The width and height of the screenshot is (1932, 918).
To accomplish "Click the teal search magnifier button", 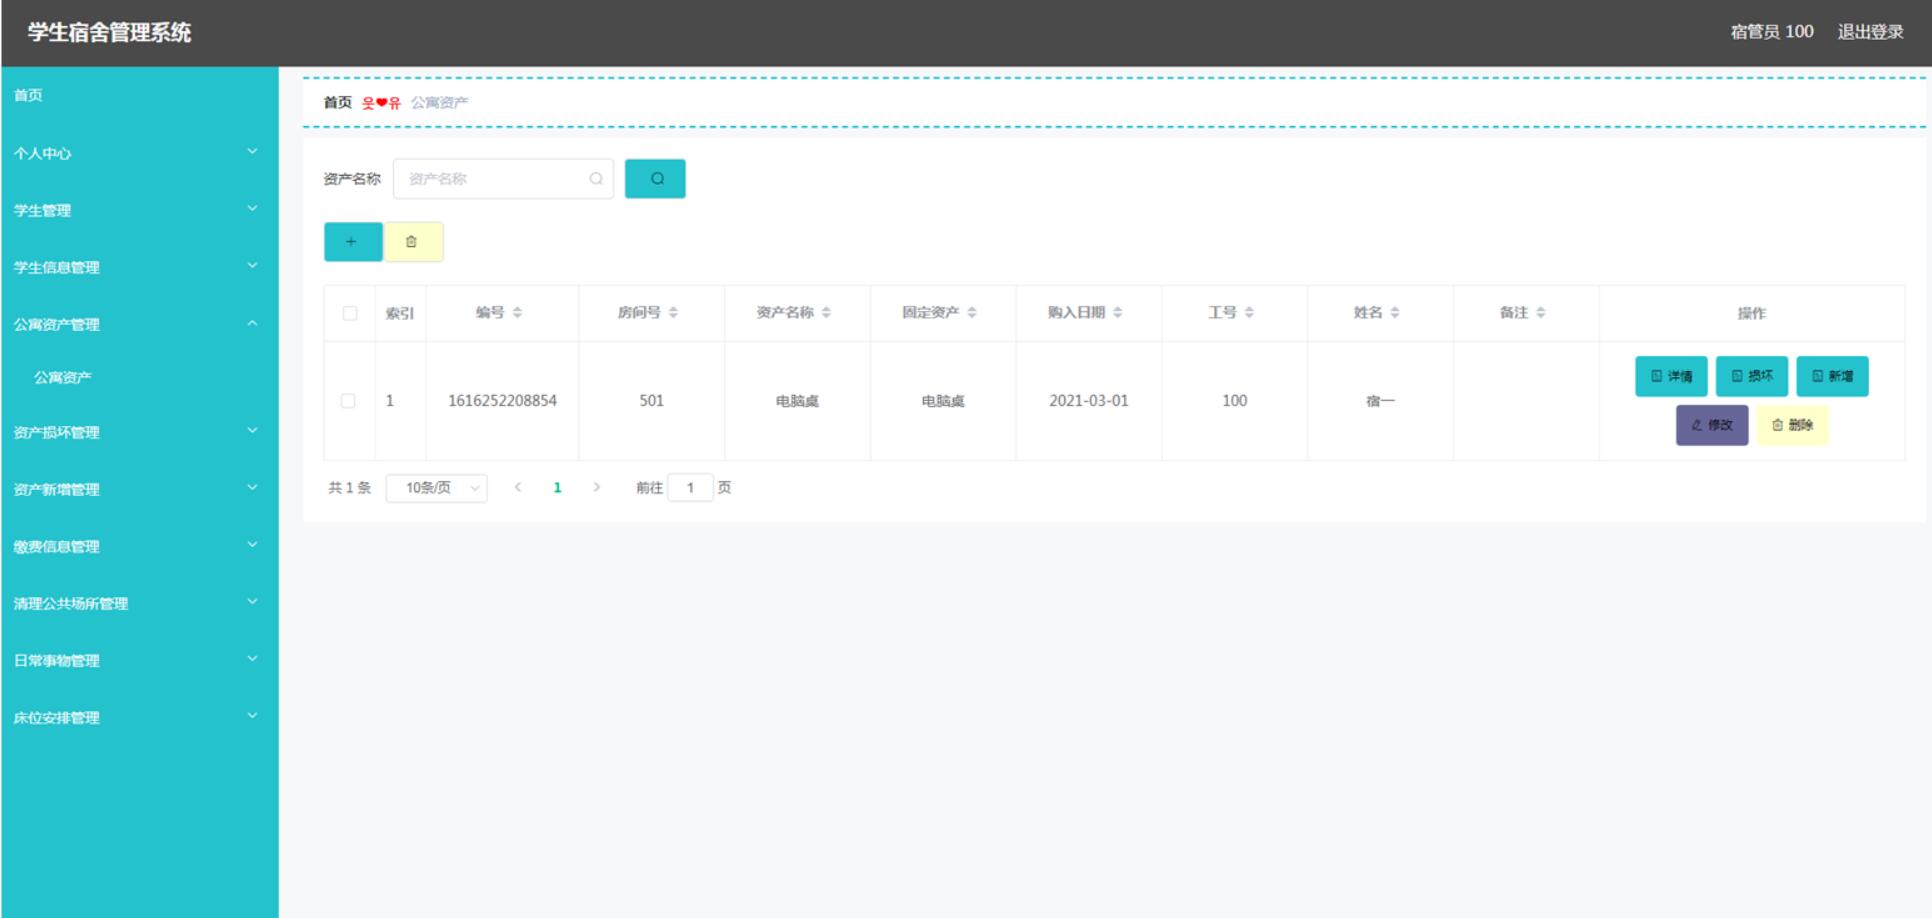I will pyautogui.click(x=655, y=179).
